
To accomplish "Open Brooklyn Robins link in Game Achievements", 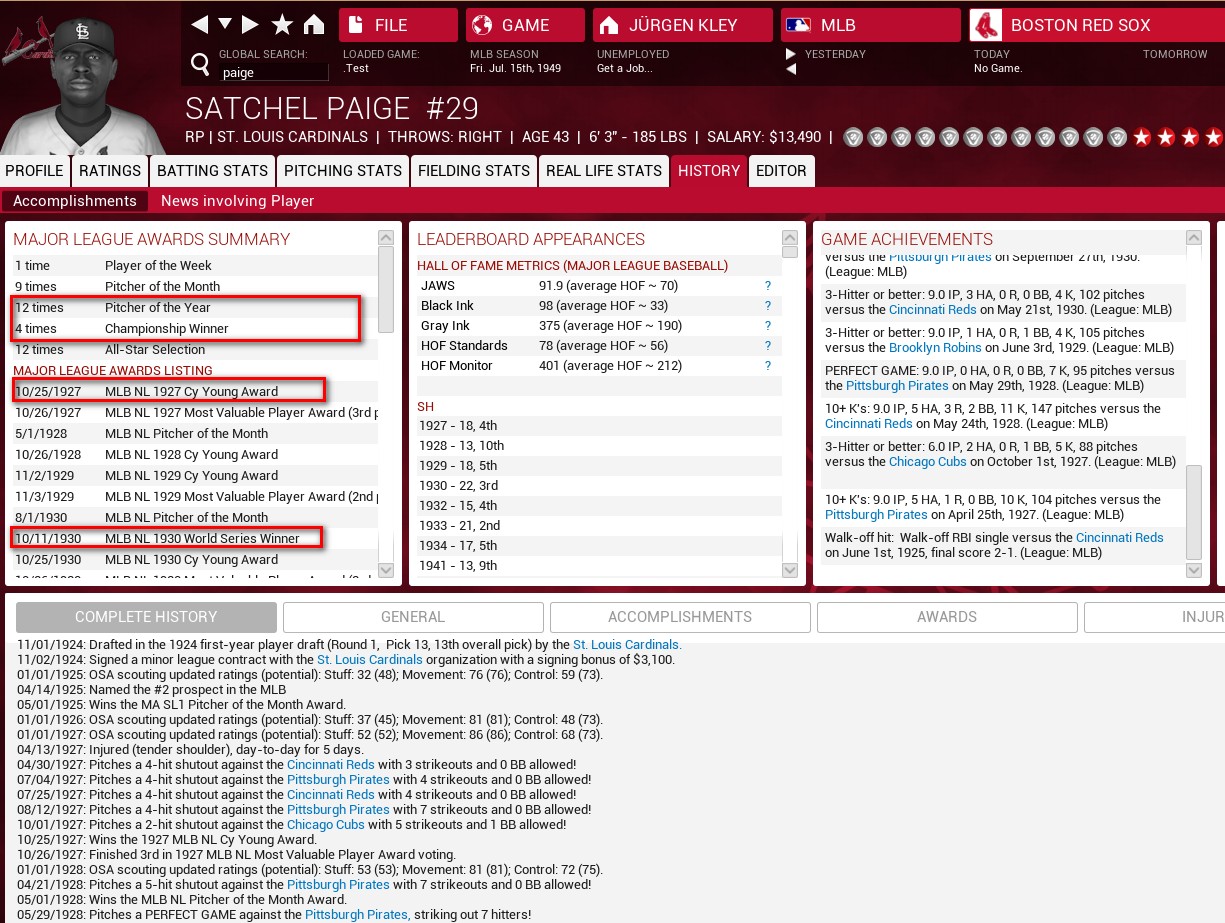I will tap(935, 348).
